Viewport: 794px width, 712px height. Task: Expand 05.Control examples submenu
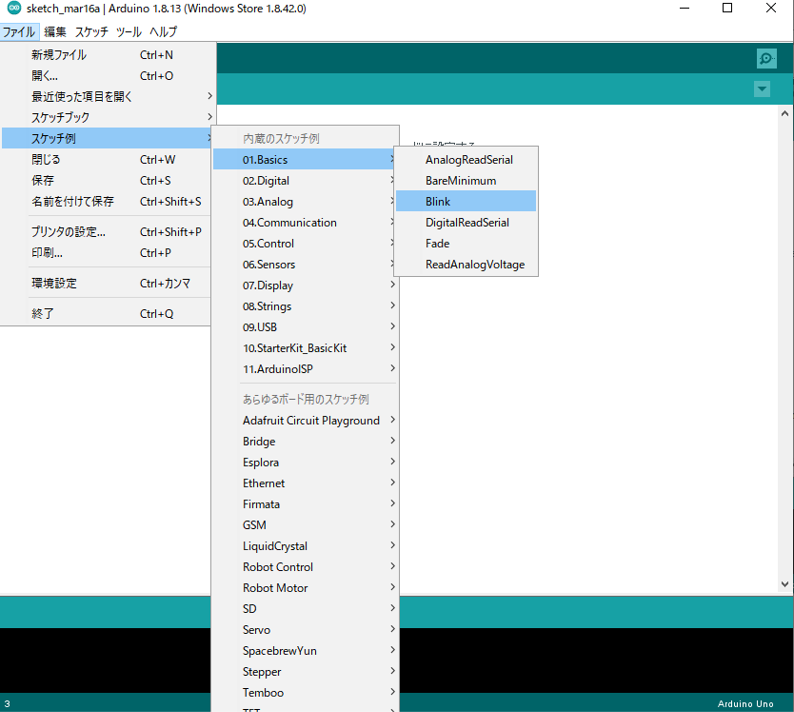[305, 243]
